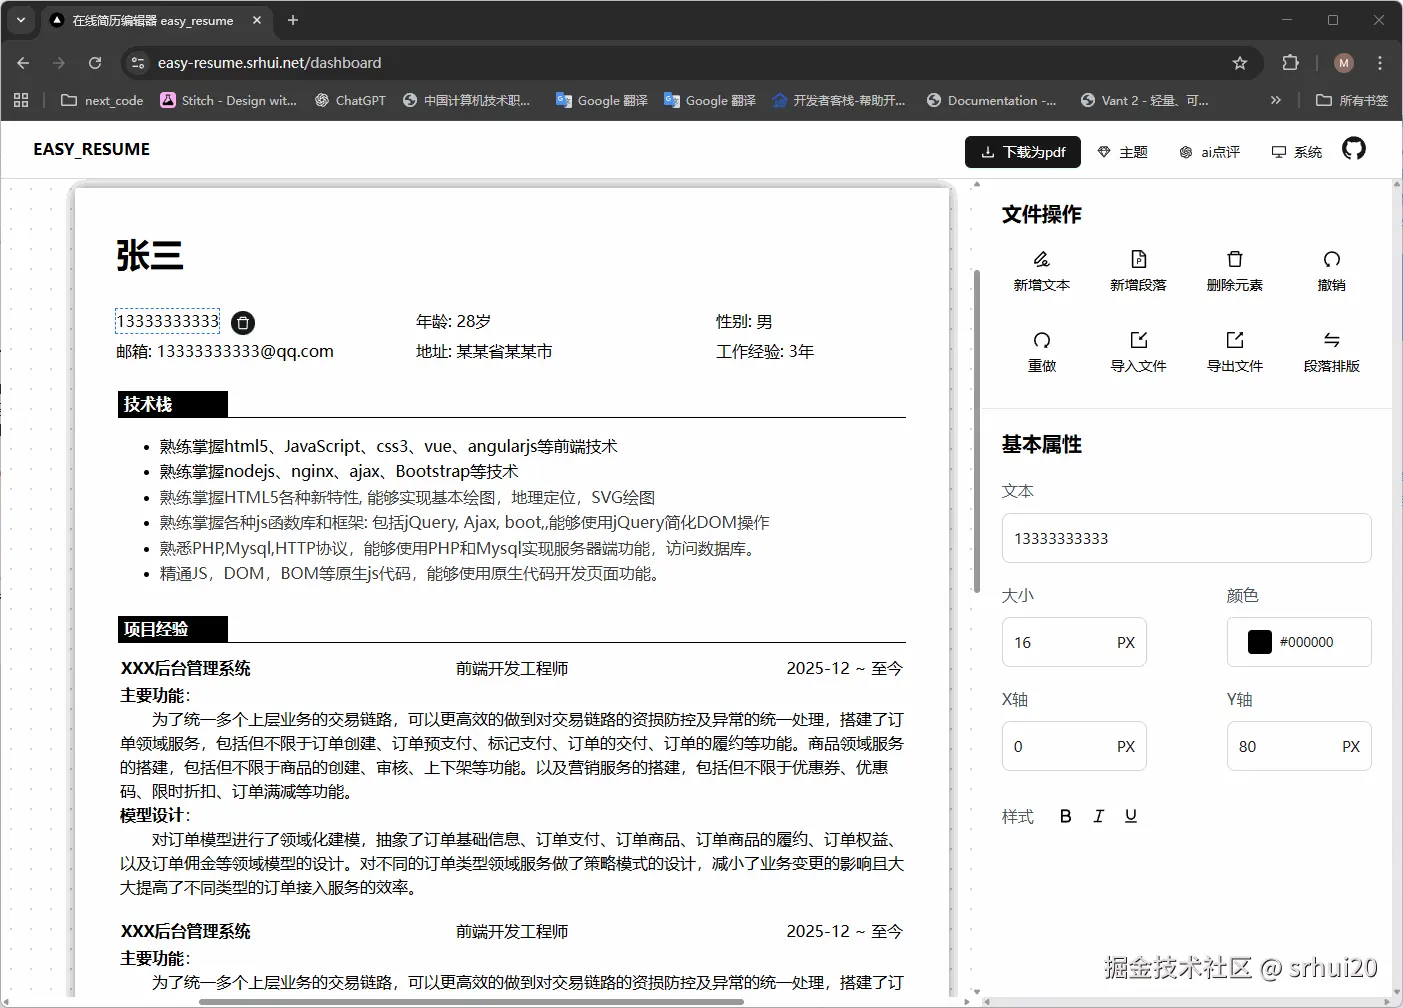The width and height of the screenshot is (1403, 1008).
Task: Click the site info icon in address bar
Action: [x=138, y=62]
